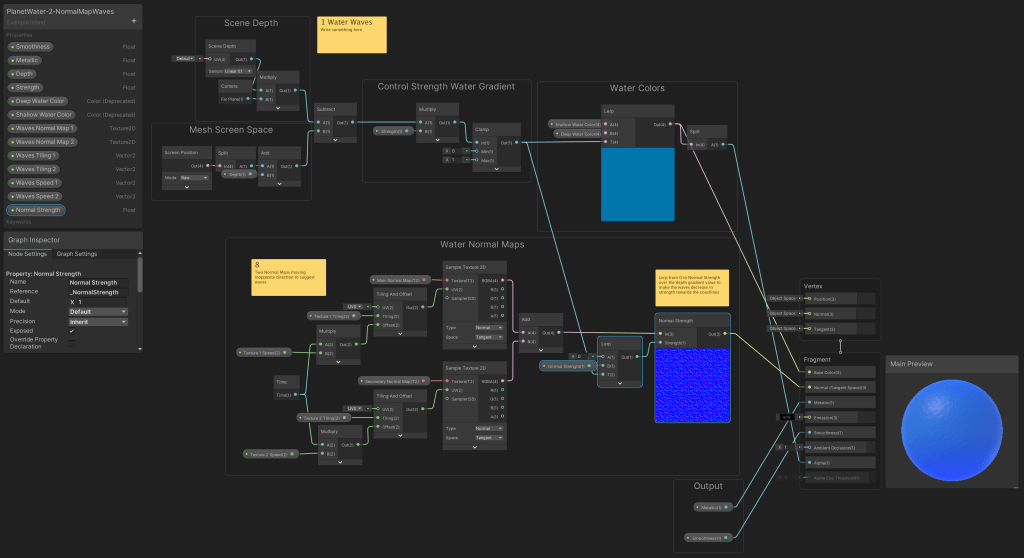
Task: Click the 1 Water Waves sticky note
Action: pos(352,34)
